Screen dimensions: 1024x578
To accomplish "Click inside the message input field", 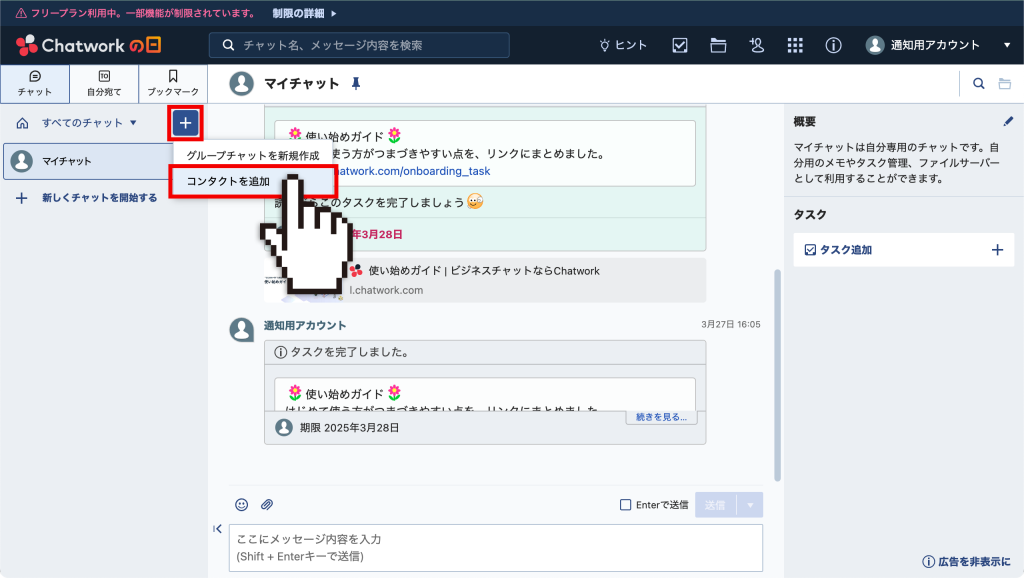I will (496, 547).
